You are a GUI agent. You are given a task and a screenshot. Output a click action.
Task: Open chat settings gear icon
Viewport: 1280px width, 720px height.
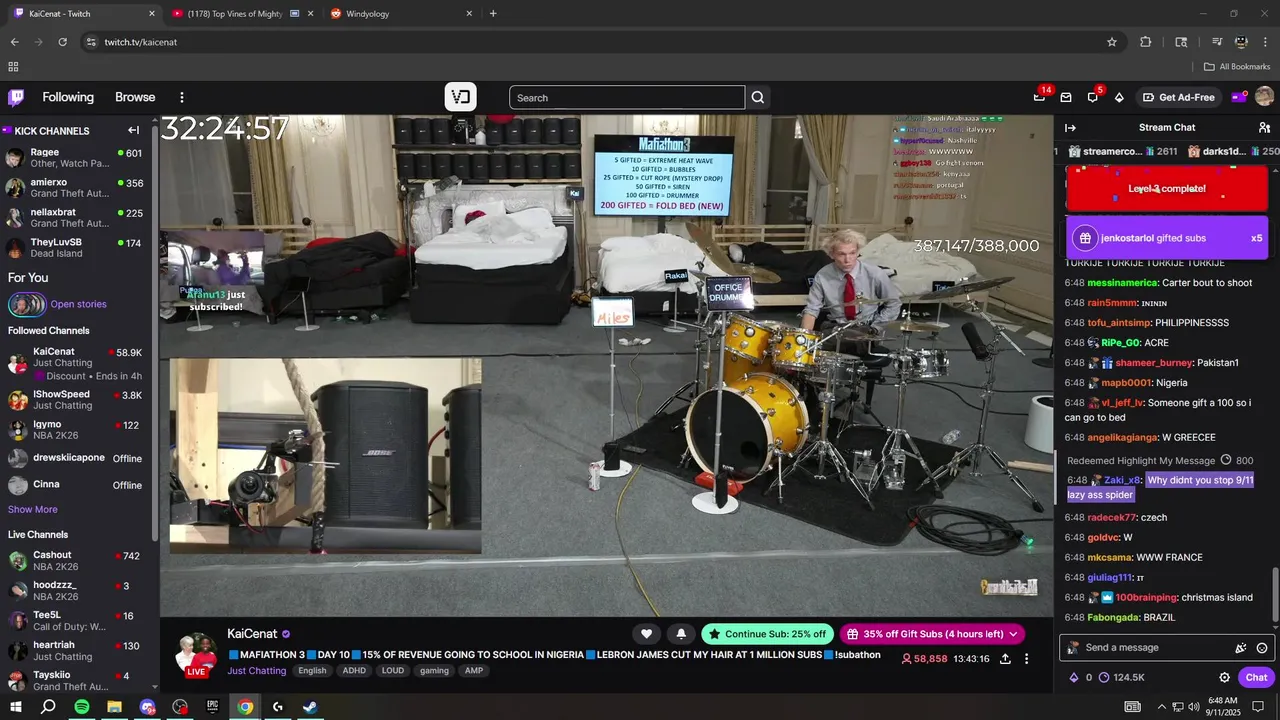pyautogui.click(x=1225, y=677)
